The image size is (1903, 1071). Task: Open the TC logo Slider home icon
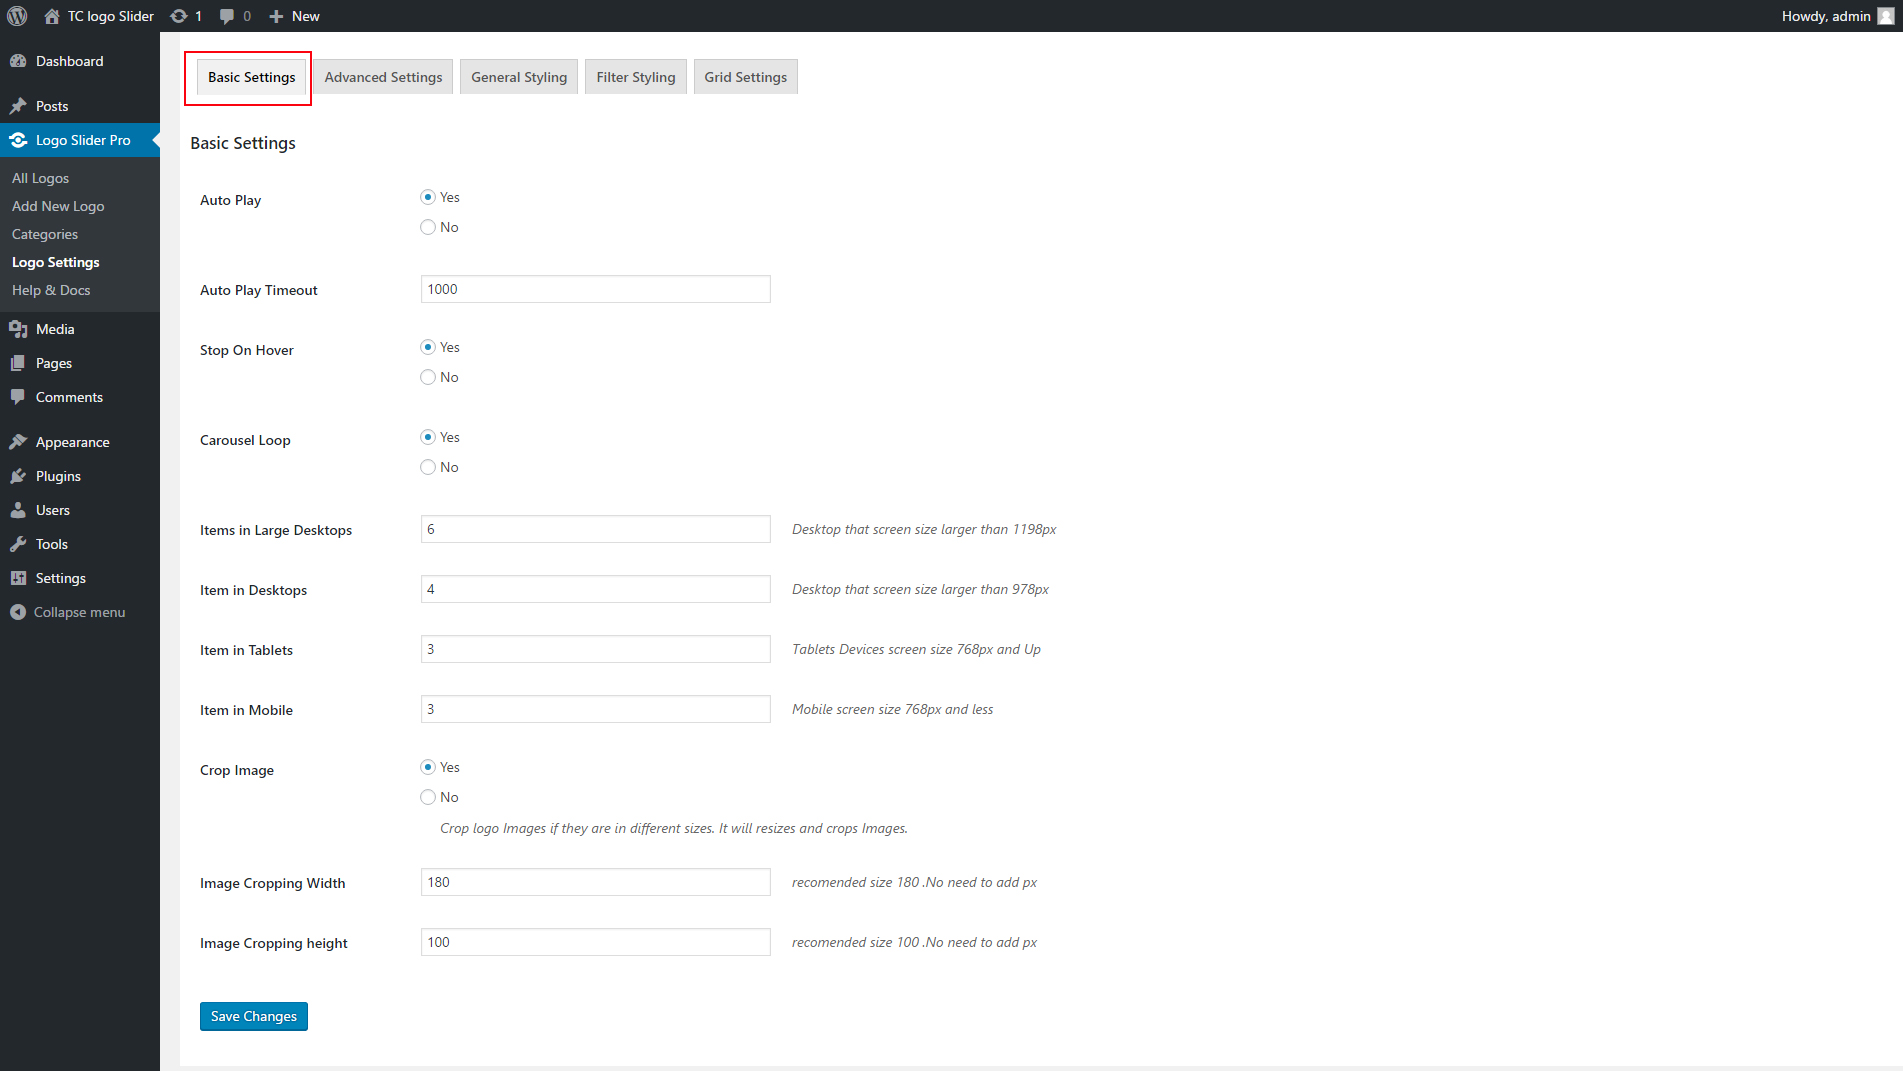(52, 16)
